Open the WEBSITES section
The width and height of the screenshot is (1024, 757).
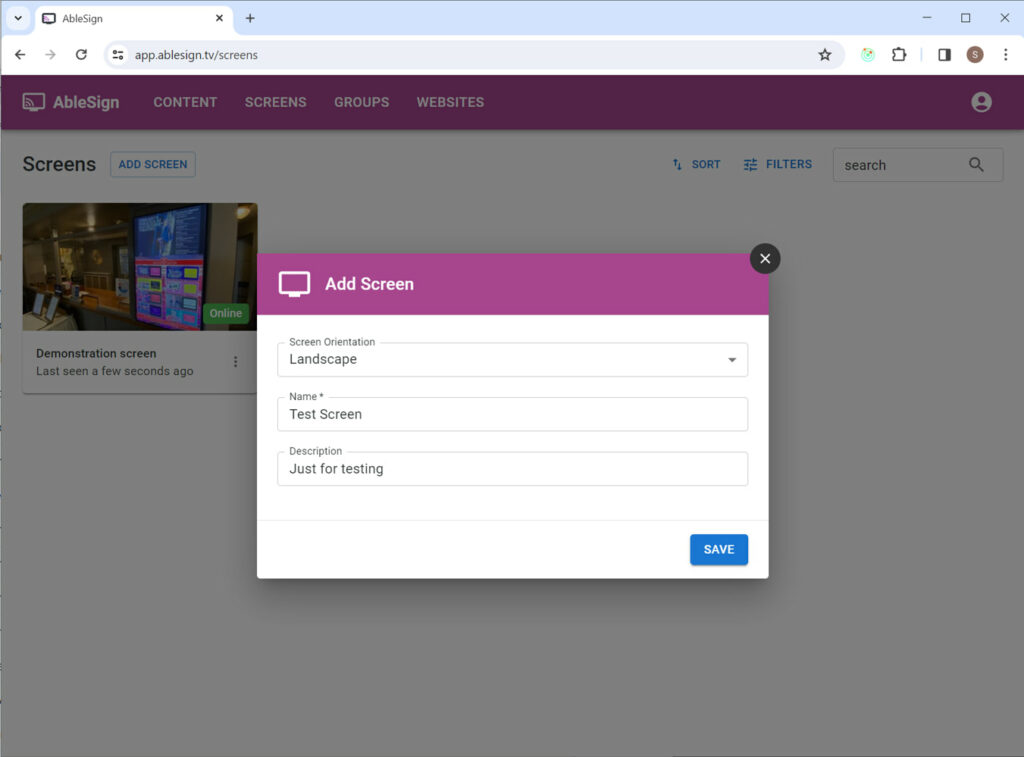pos(450,101)
